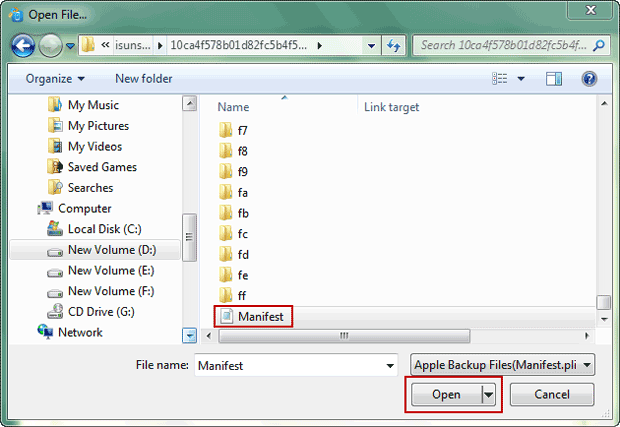
Task: Change view with the view icon
Action: point(499,79)
